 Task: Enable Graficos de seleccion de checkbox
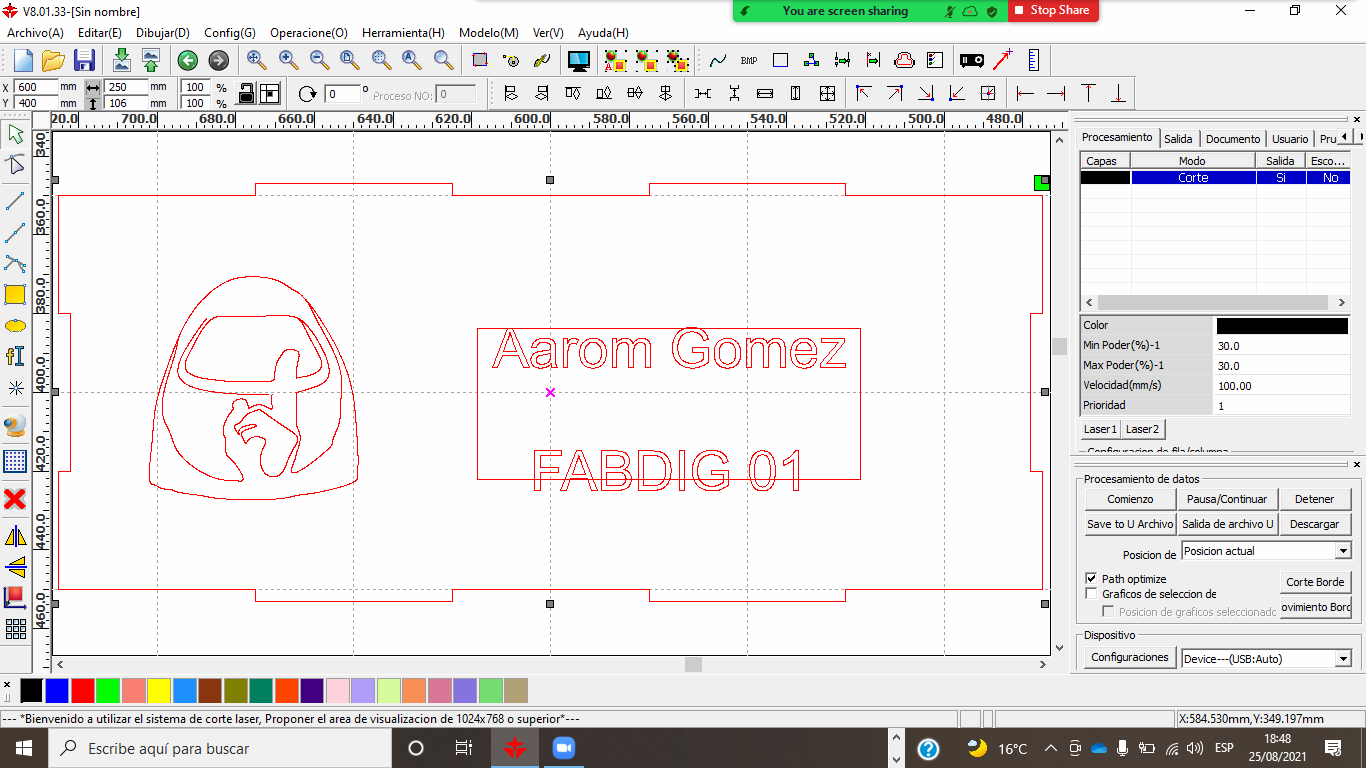[1091, 594]
